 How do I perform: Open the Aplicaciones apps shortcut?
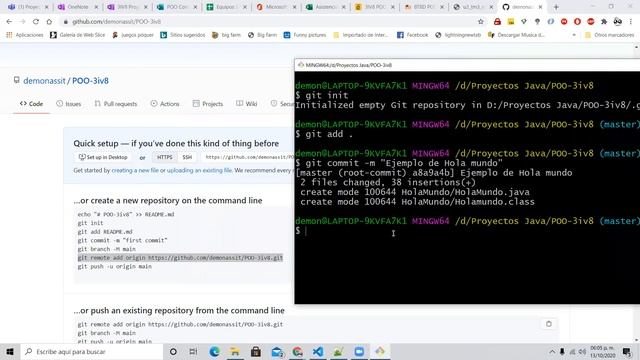coord(24,35)
